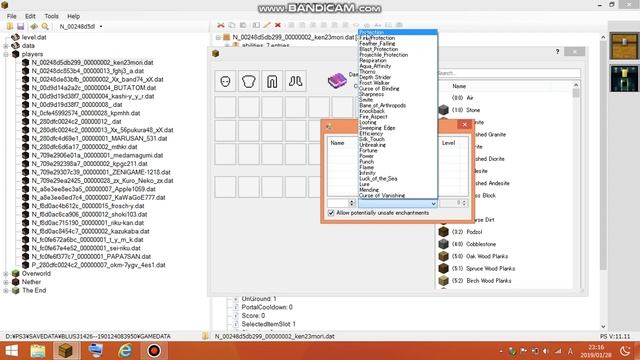640x360 pixels.
Task: Click the purple enchanted book icon
Action: (337, 80)
